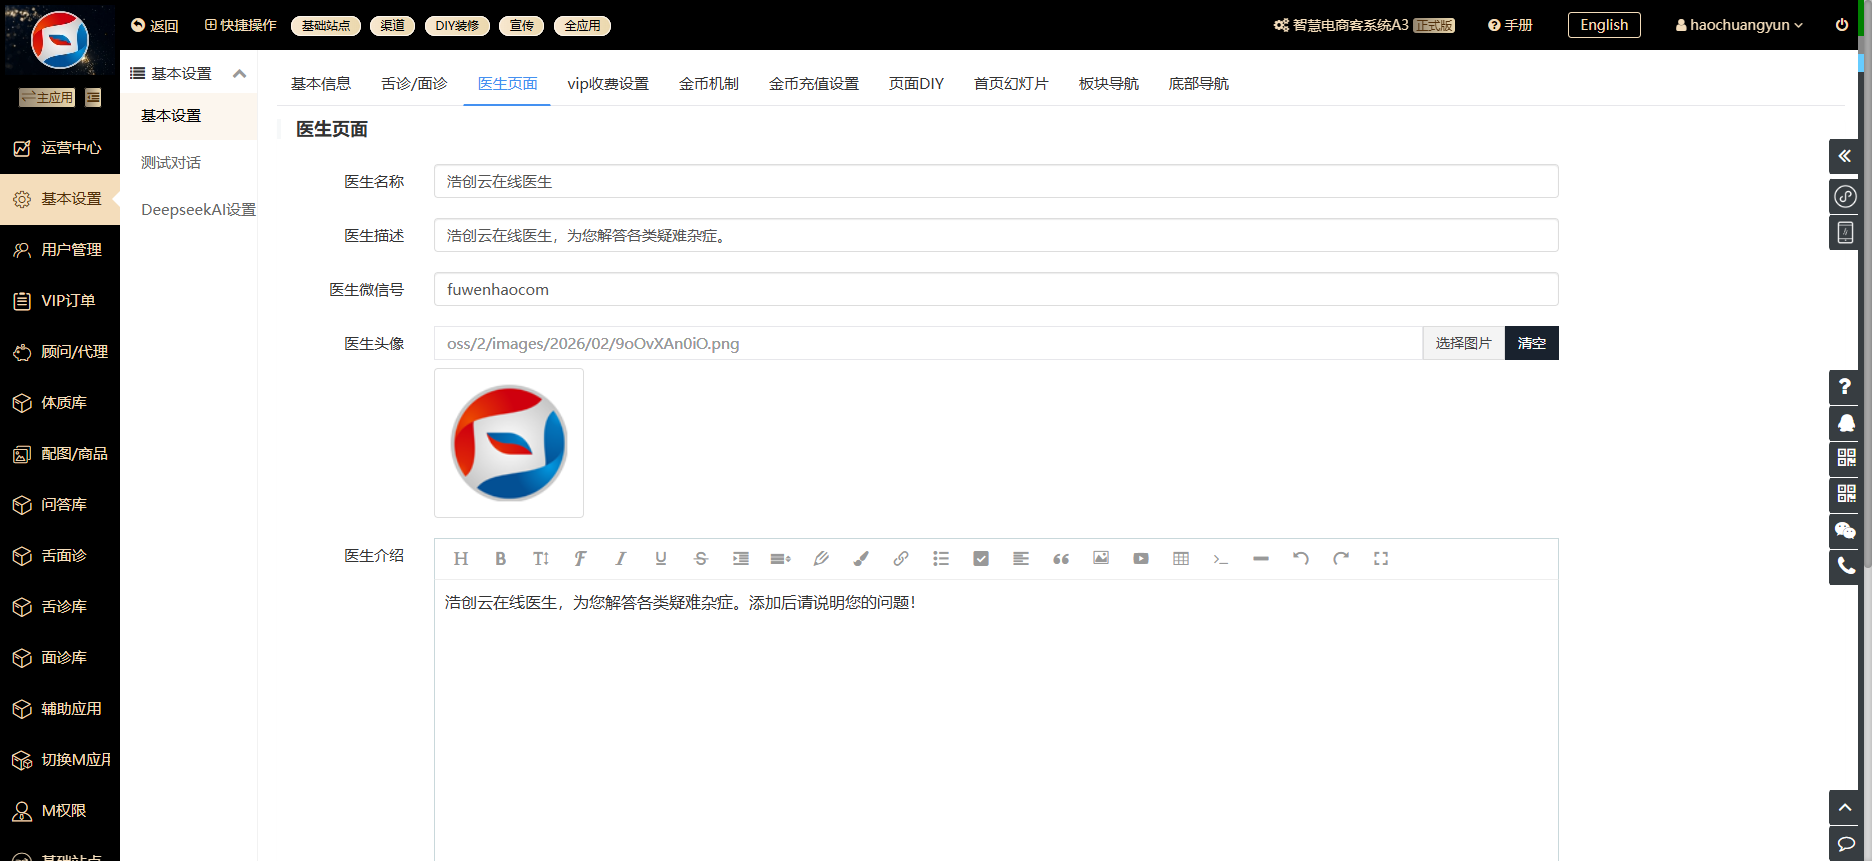The width and height of the screenshot is (1872, 861).
Task: Redo the last editor change
Action: 1341,559
